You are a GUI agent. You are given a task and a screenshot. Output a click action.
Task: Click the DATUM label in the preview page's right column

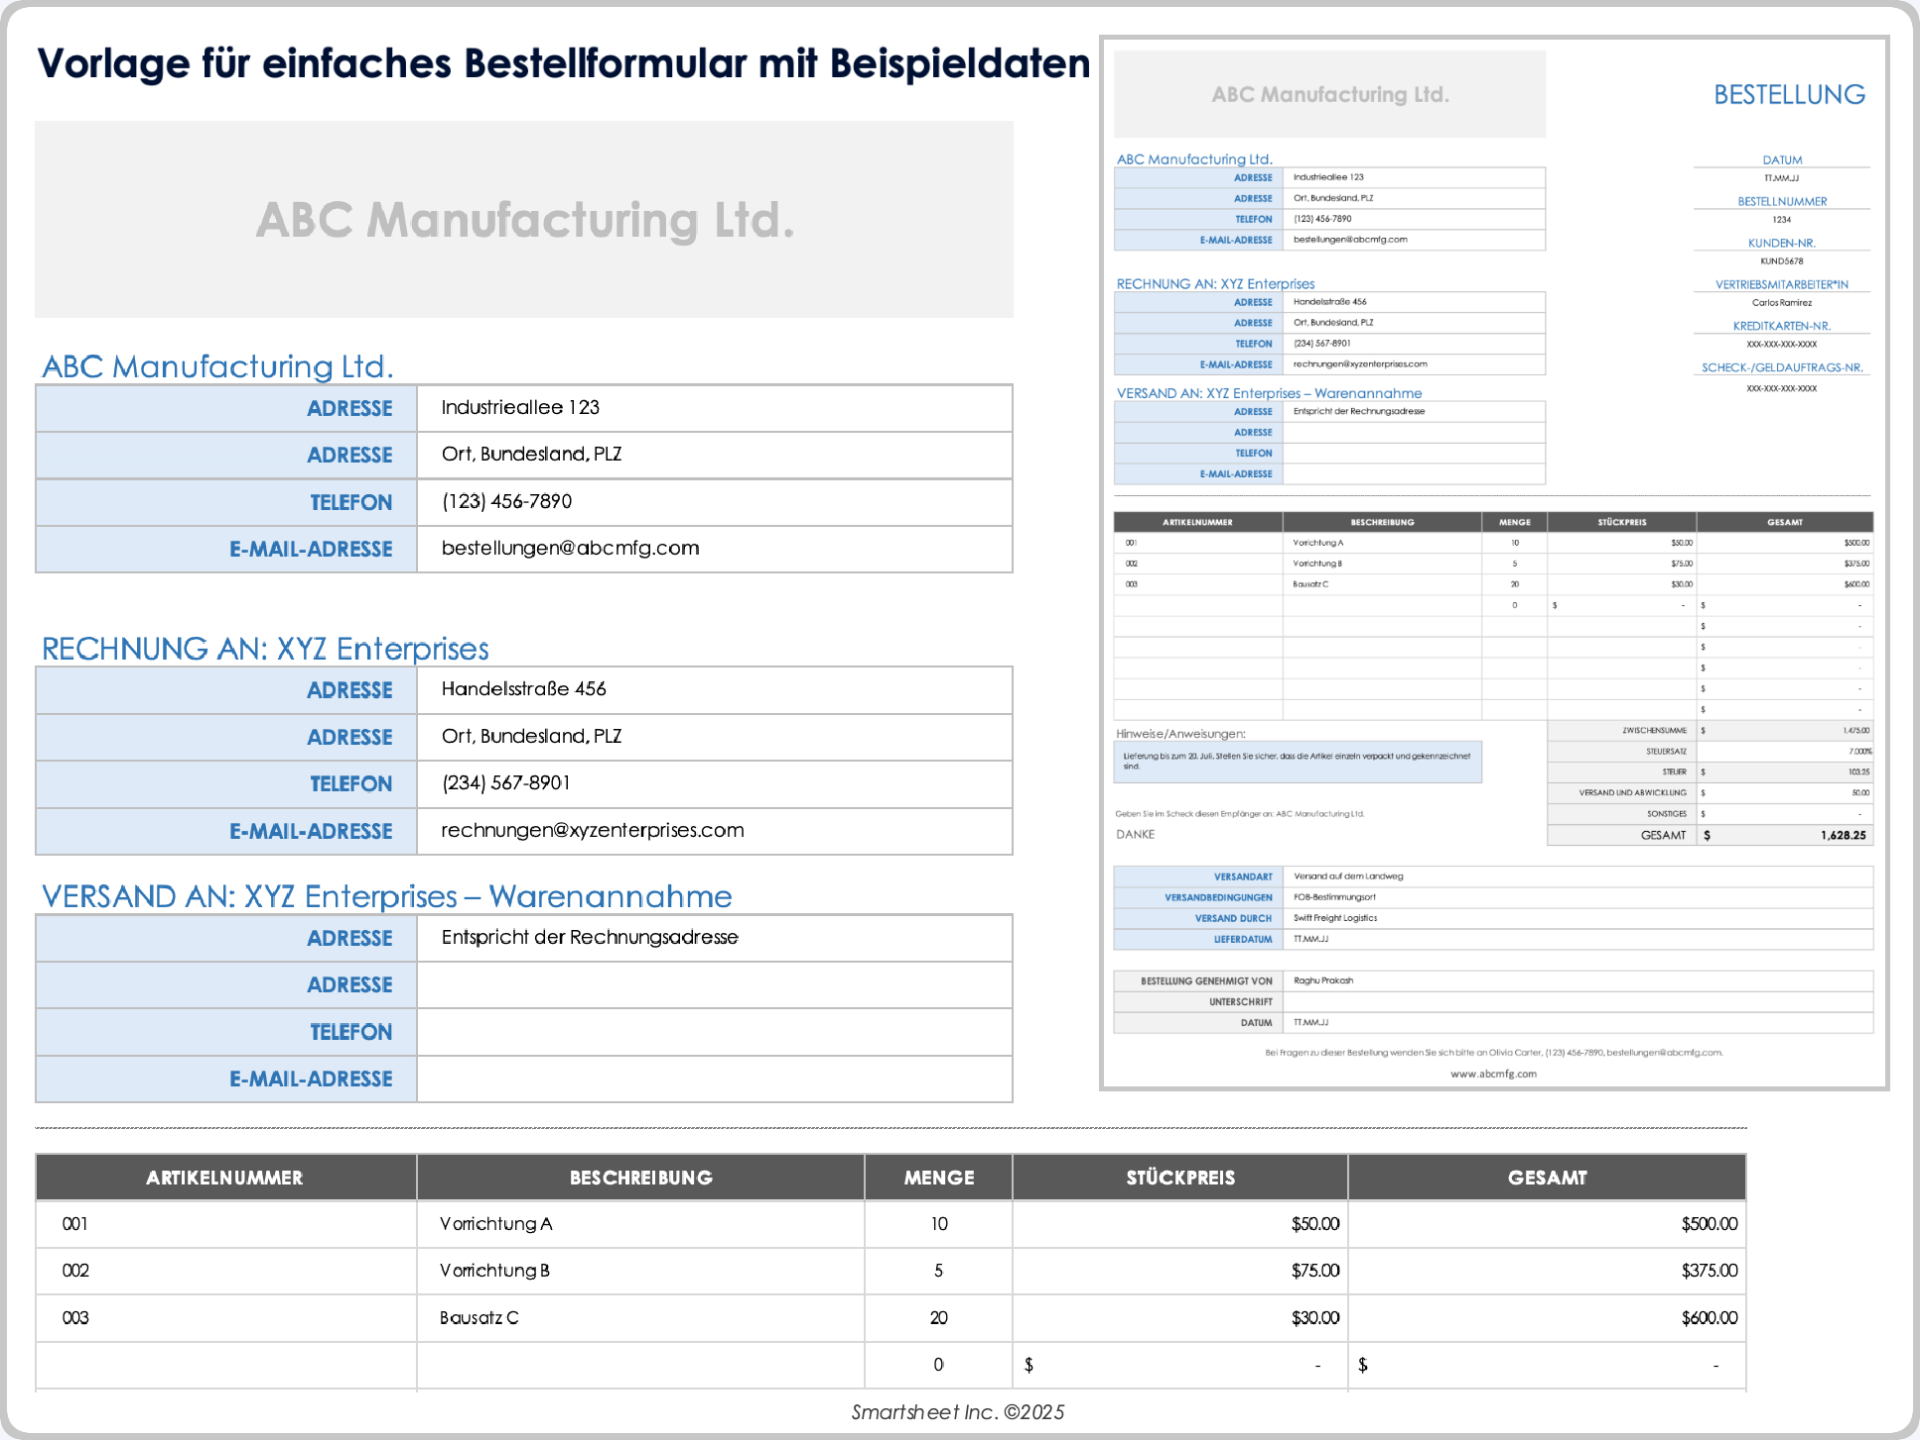pyautogui.click(x=1782, y=160)
